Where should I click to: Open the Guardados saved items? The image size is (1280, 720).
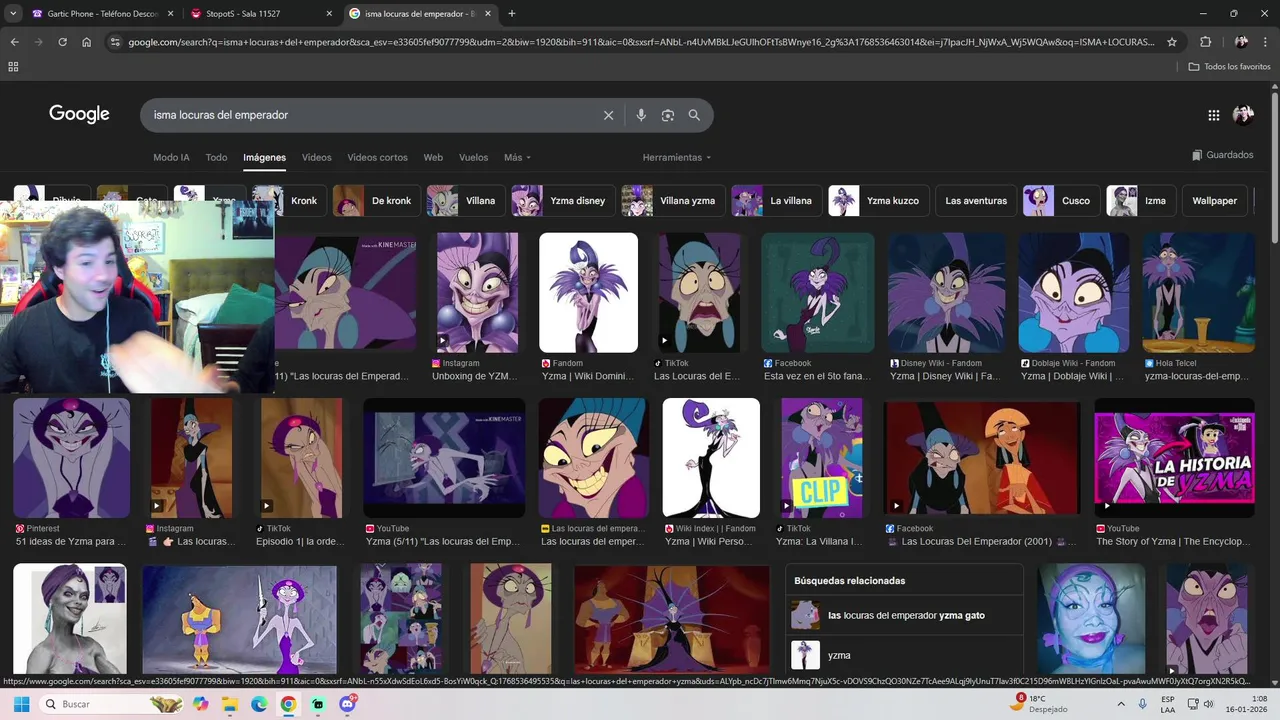pos(1222,155)
